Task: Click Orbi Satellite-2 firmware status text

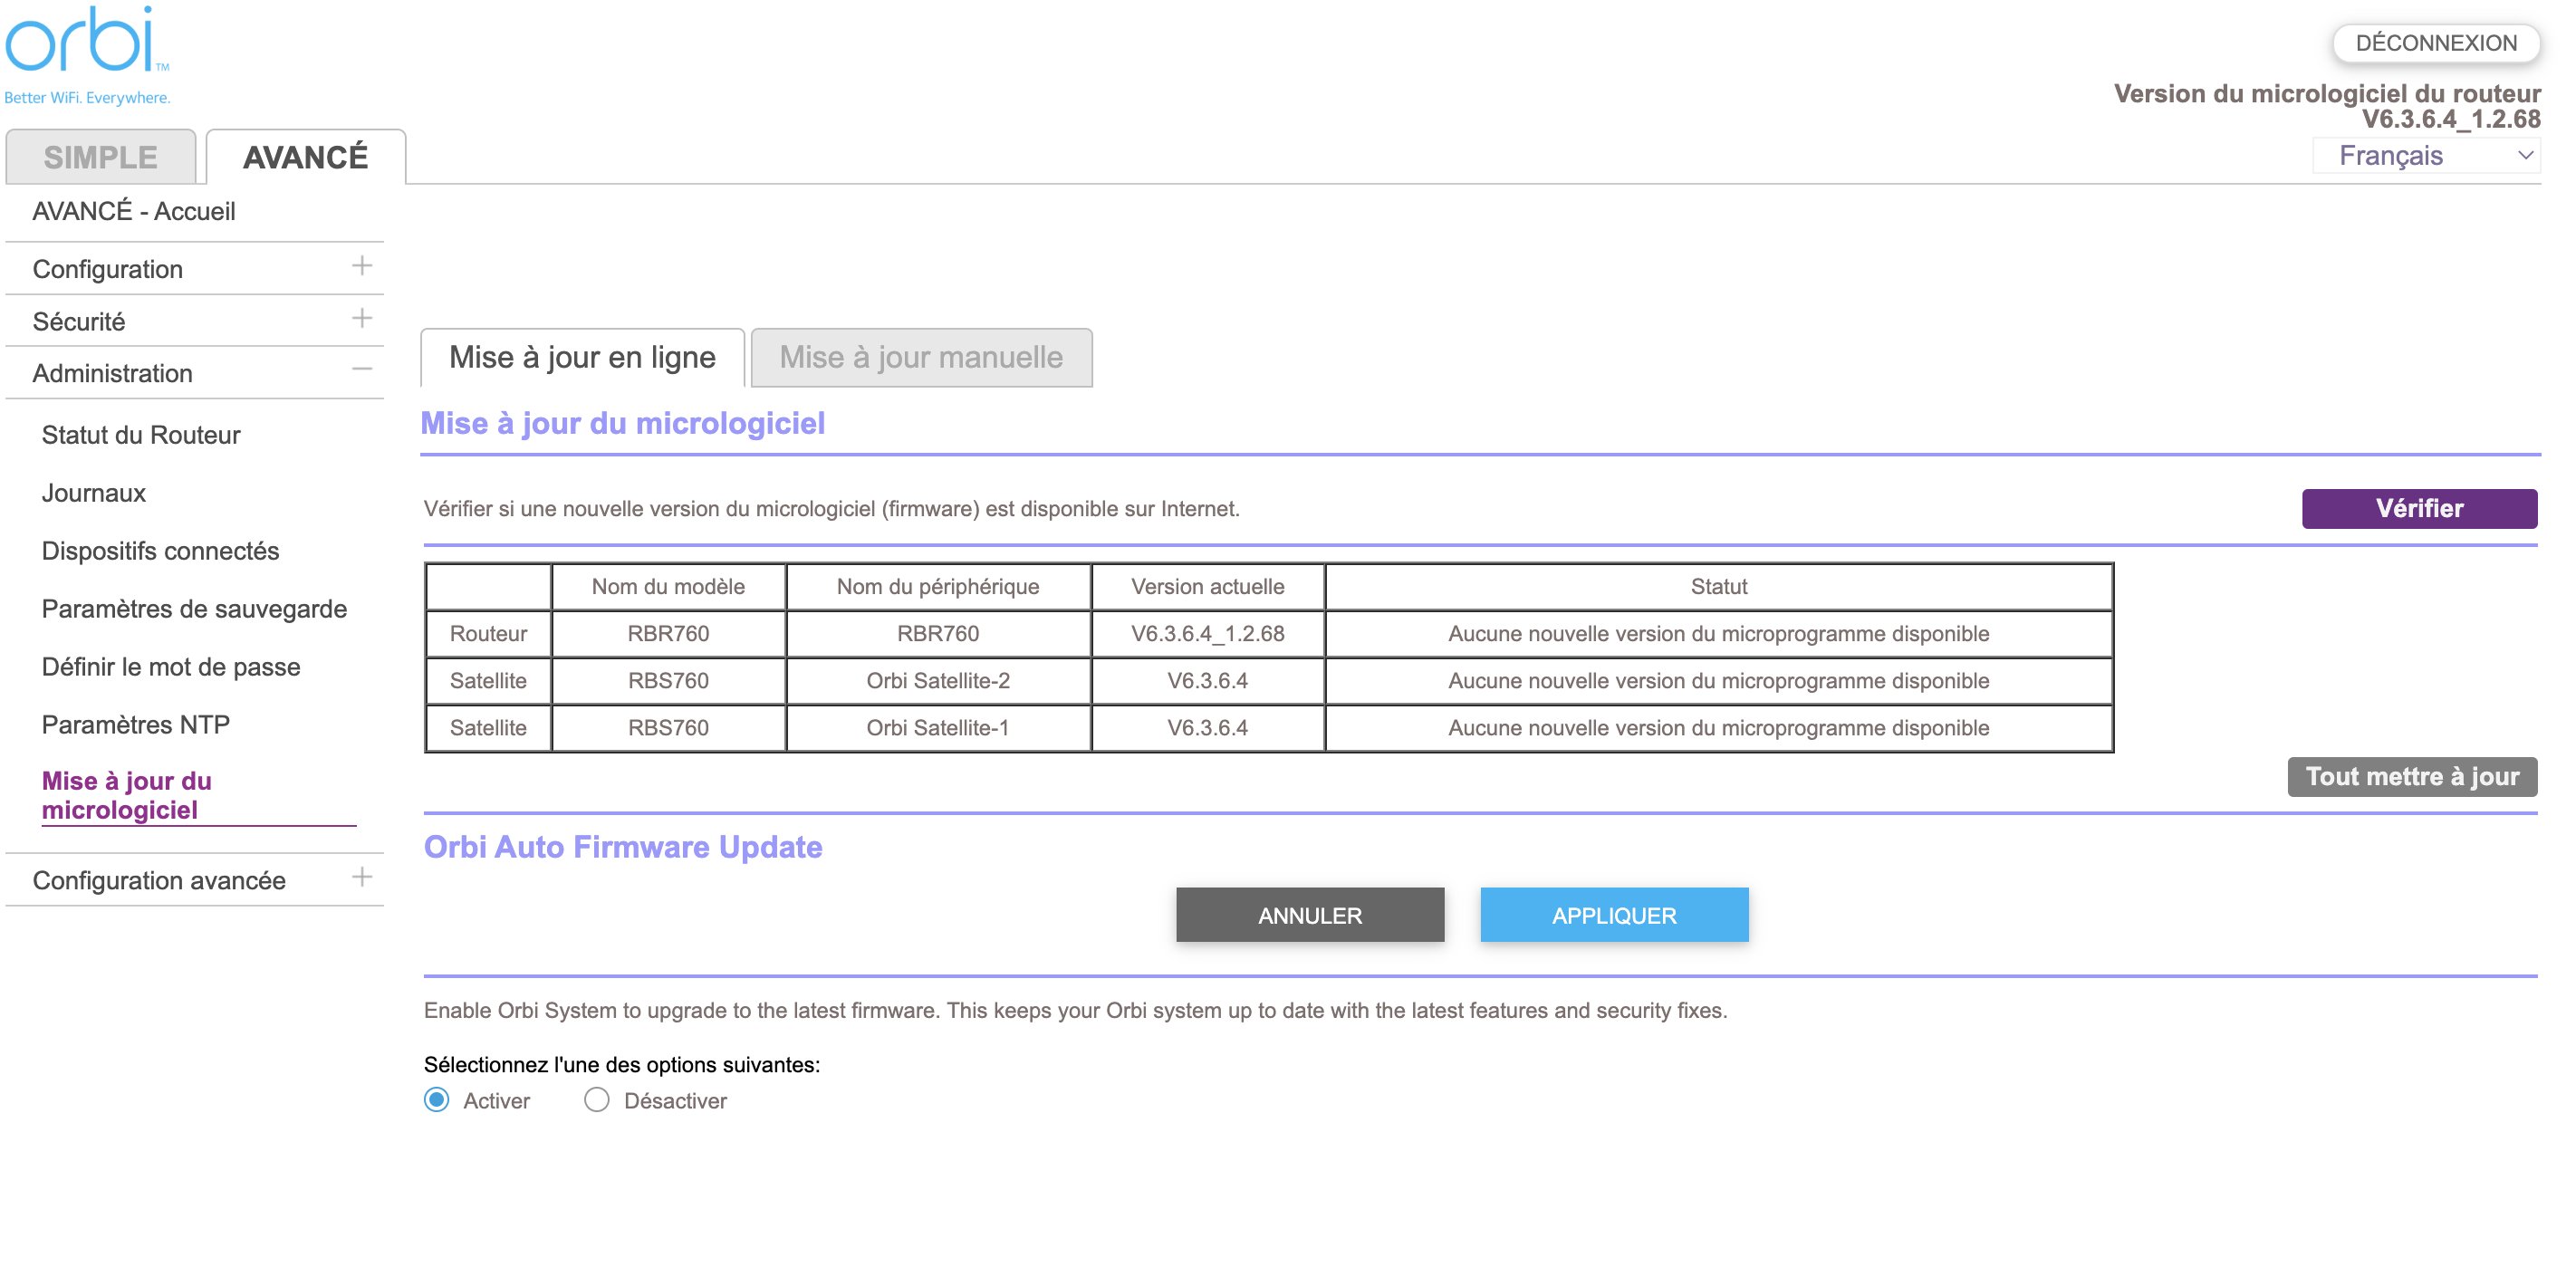Action: (1719, 681)
